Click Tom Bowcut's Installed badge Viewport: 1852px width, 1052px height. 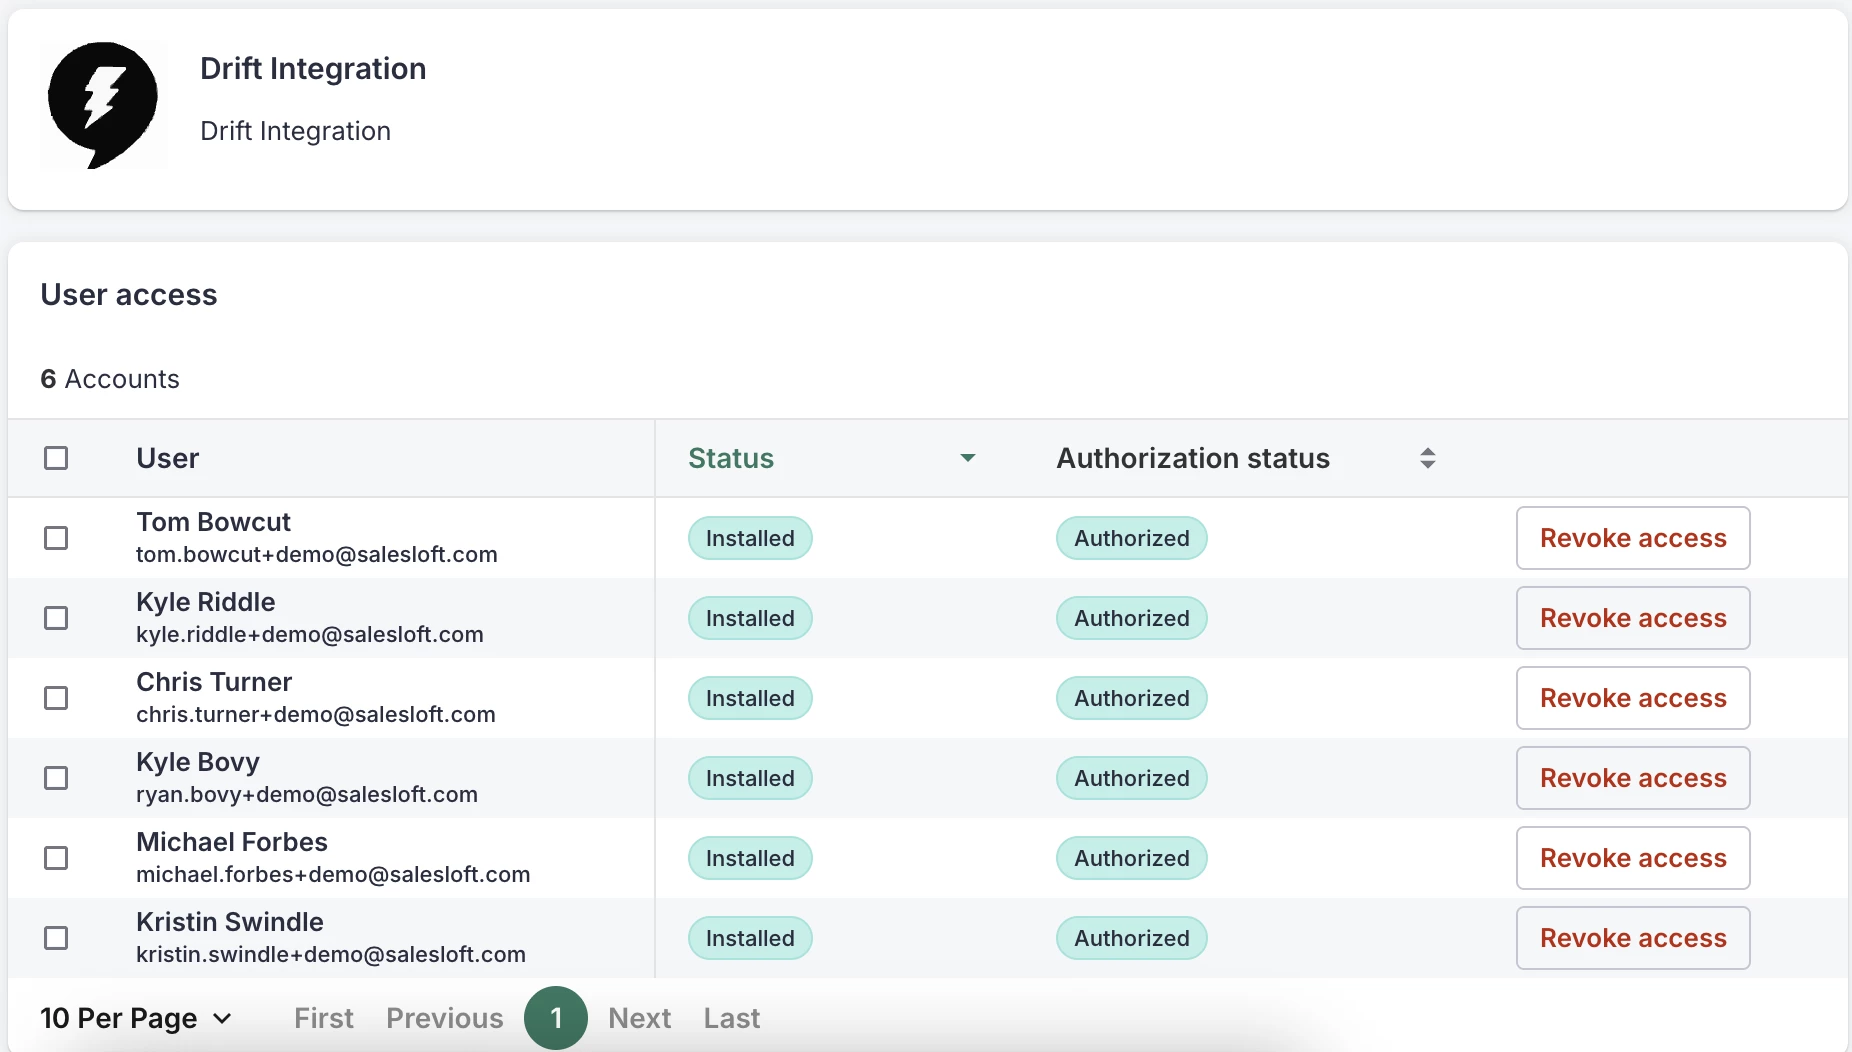click(750, 538)
